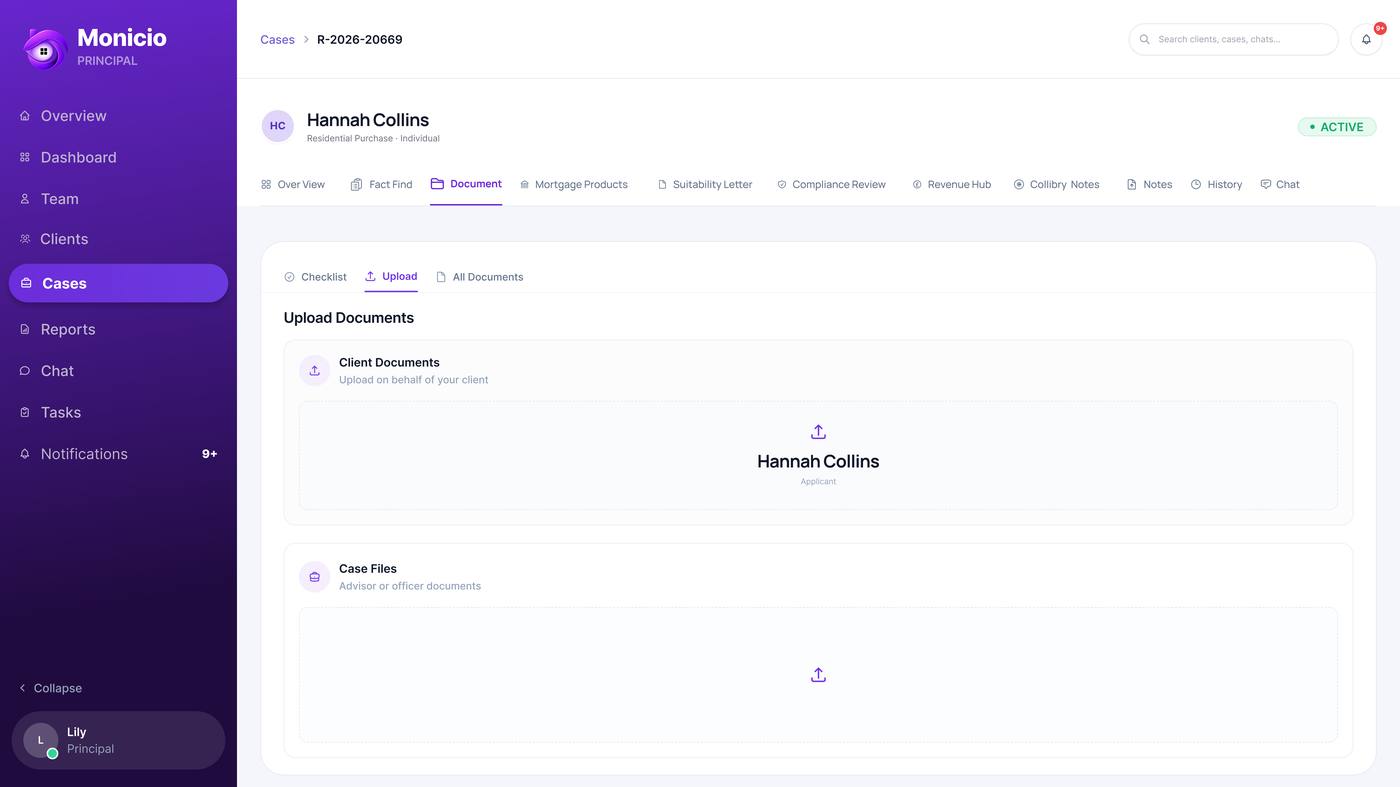The image size is (1400, 787).
Task: Click the Mortgage Products house icon
Action: tap(524, 185)
